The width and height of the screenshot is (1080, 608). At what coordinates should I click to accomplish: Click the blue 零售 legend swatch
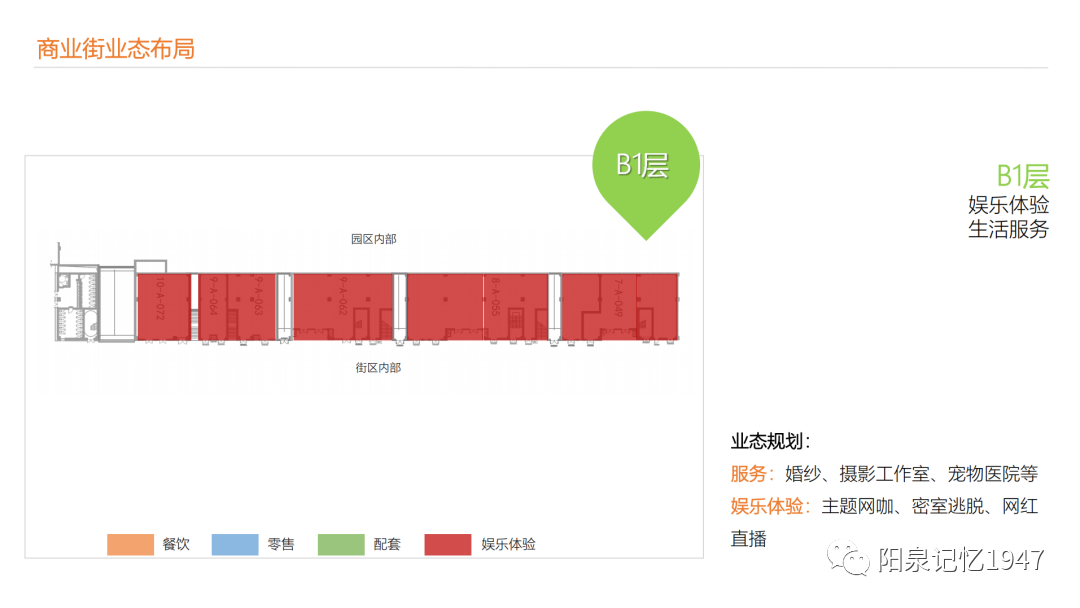pyautogui.click(x=235, y=545)
